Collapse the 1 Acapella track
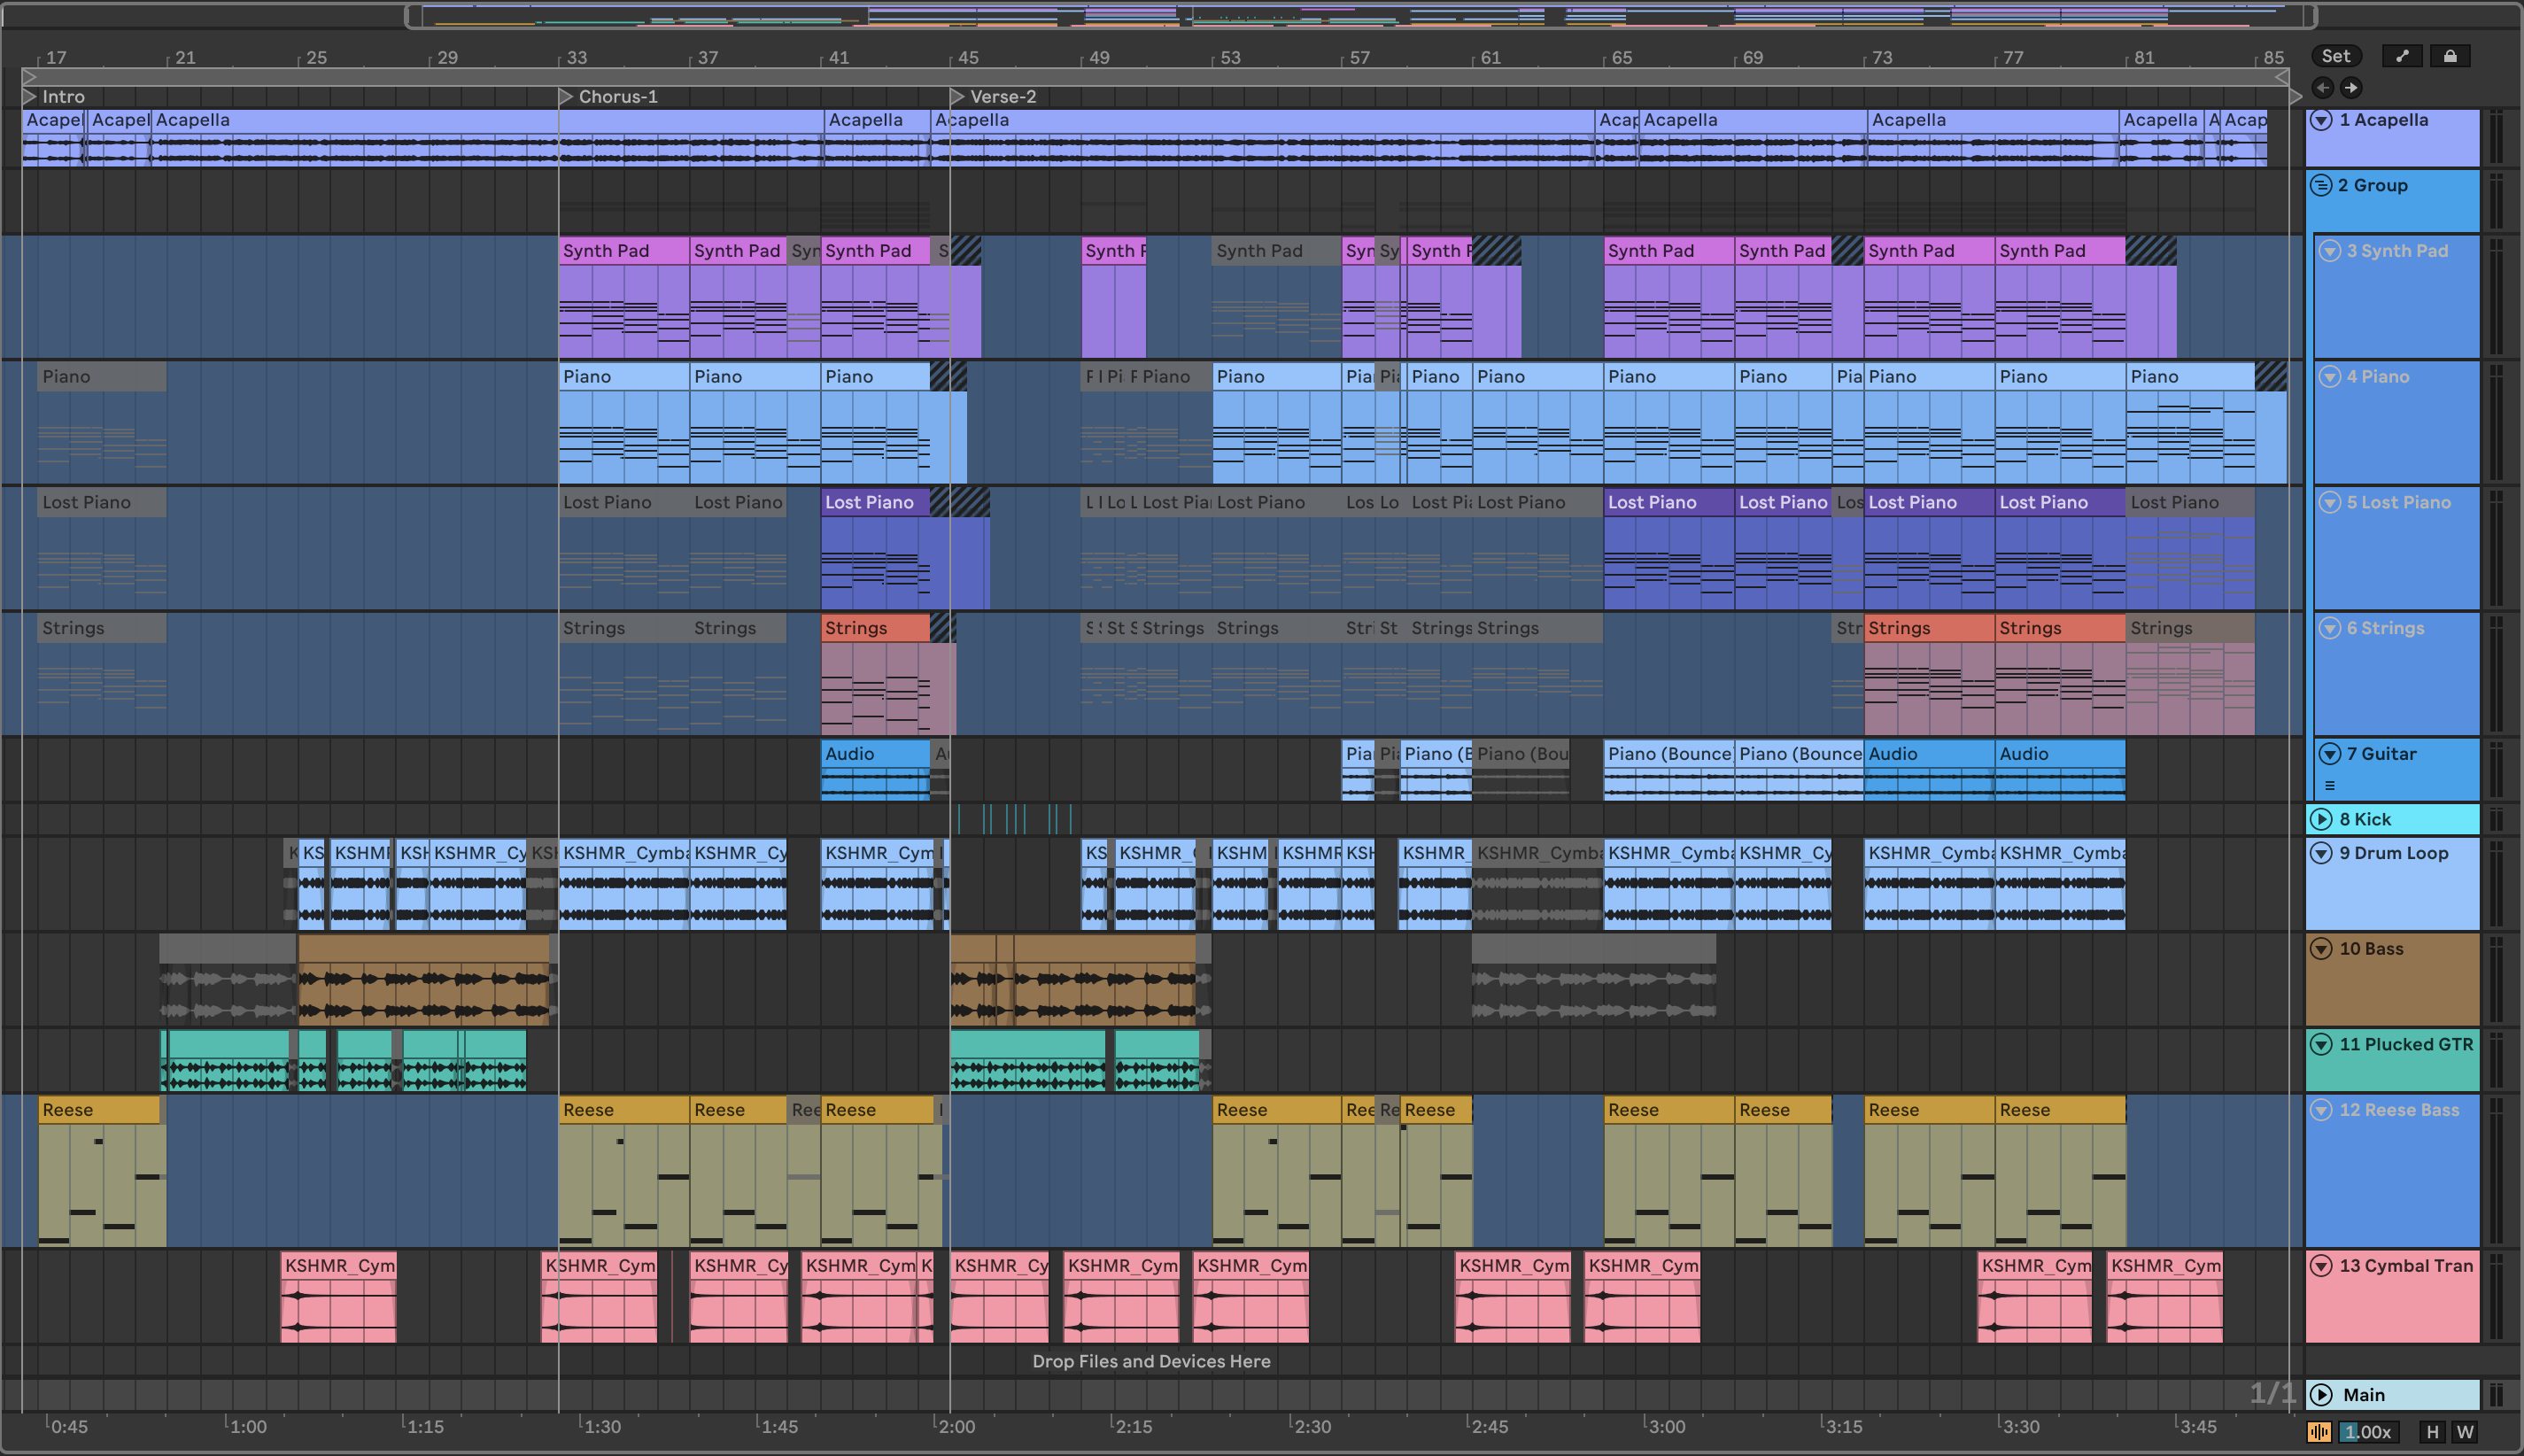The height and width of the screenshot is (1456, 2524). pos(2321,120)
